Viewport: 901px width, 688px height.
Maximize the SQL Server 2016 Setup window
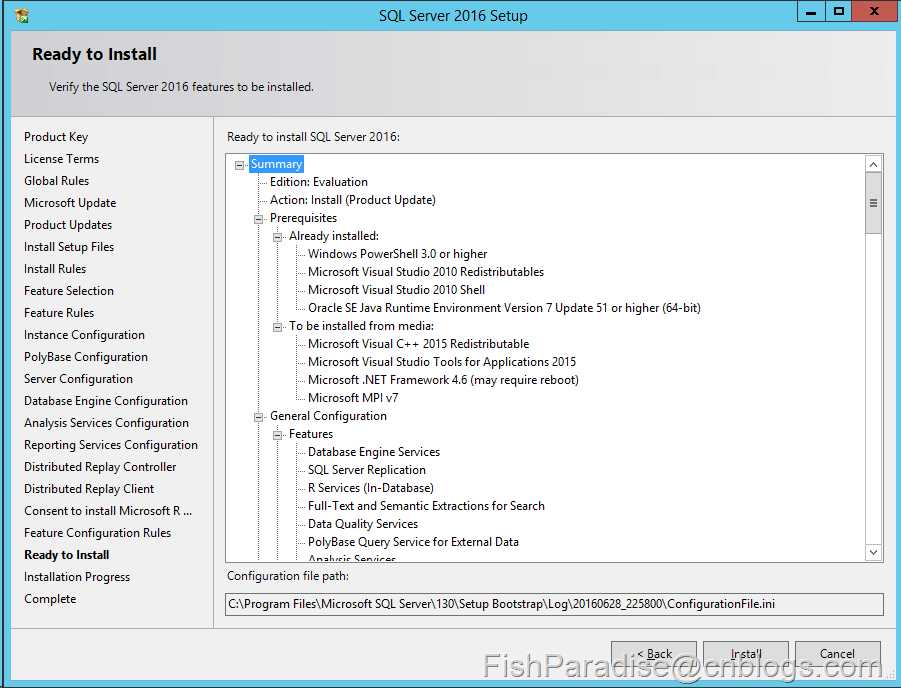839,11
